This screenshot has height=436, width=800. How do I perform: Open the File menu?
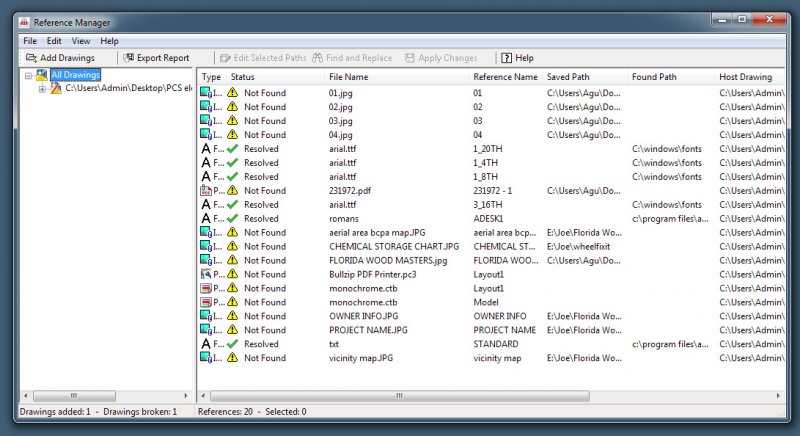point(30,41)
